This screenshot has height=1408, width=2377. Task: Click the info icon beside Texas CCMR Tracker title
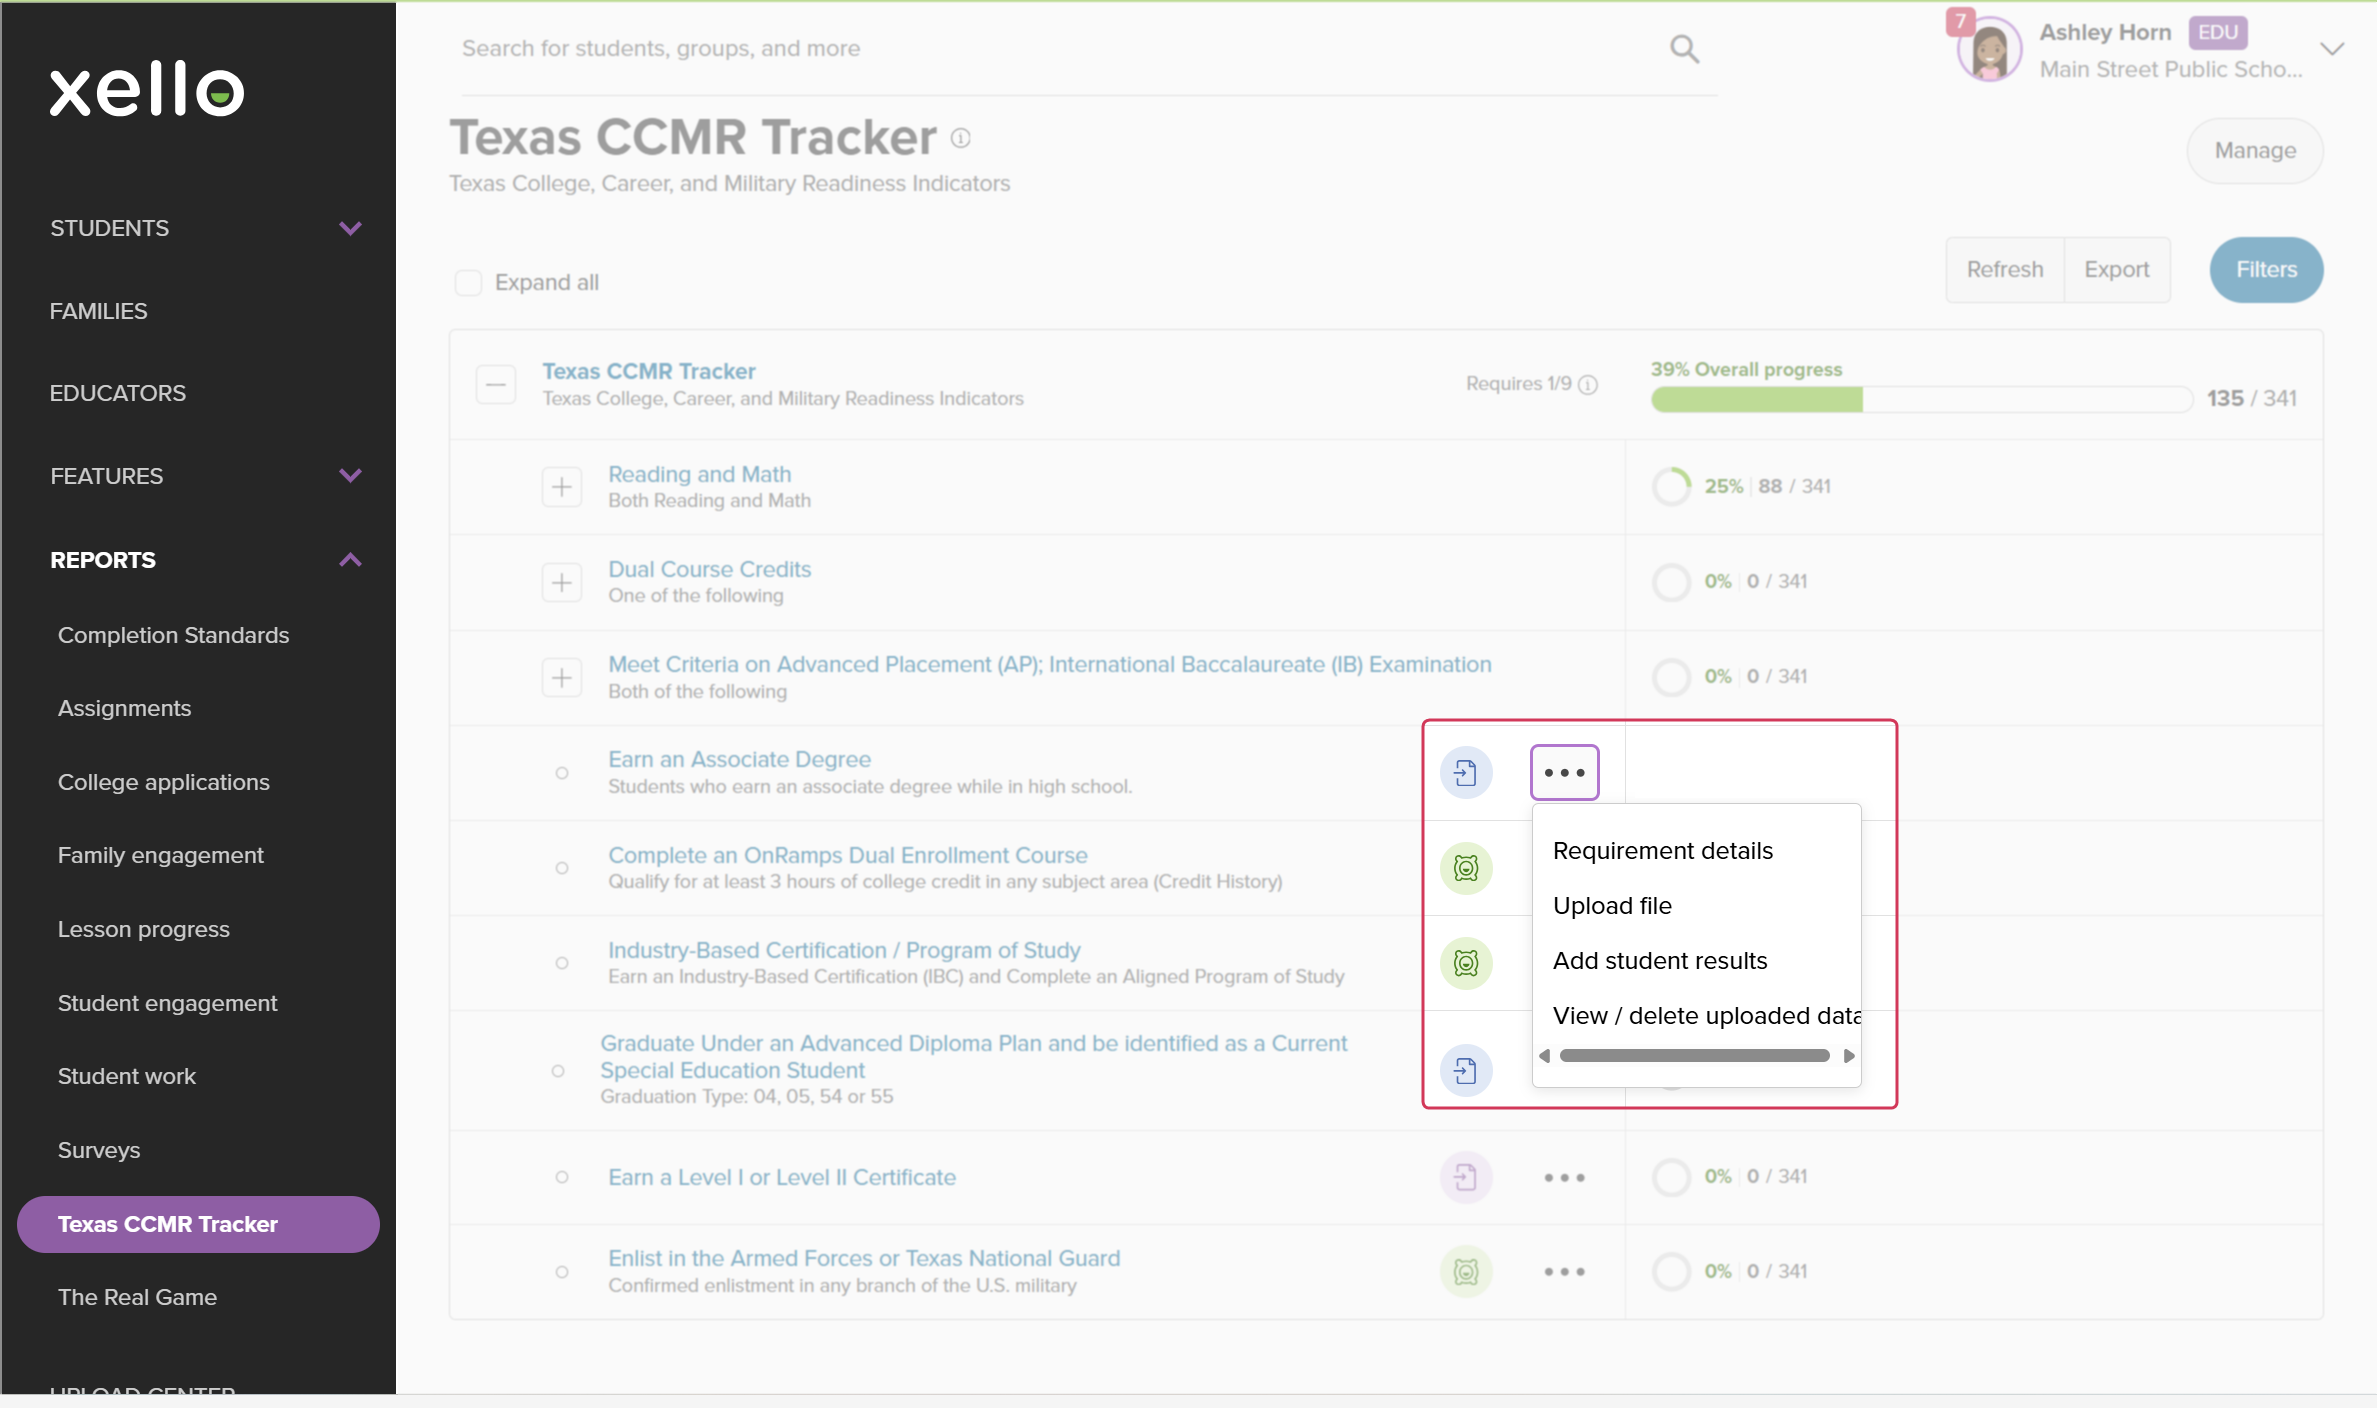(961, 138)
